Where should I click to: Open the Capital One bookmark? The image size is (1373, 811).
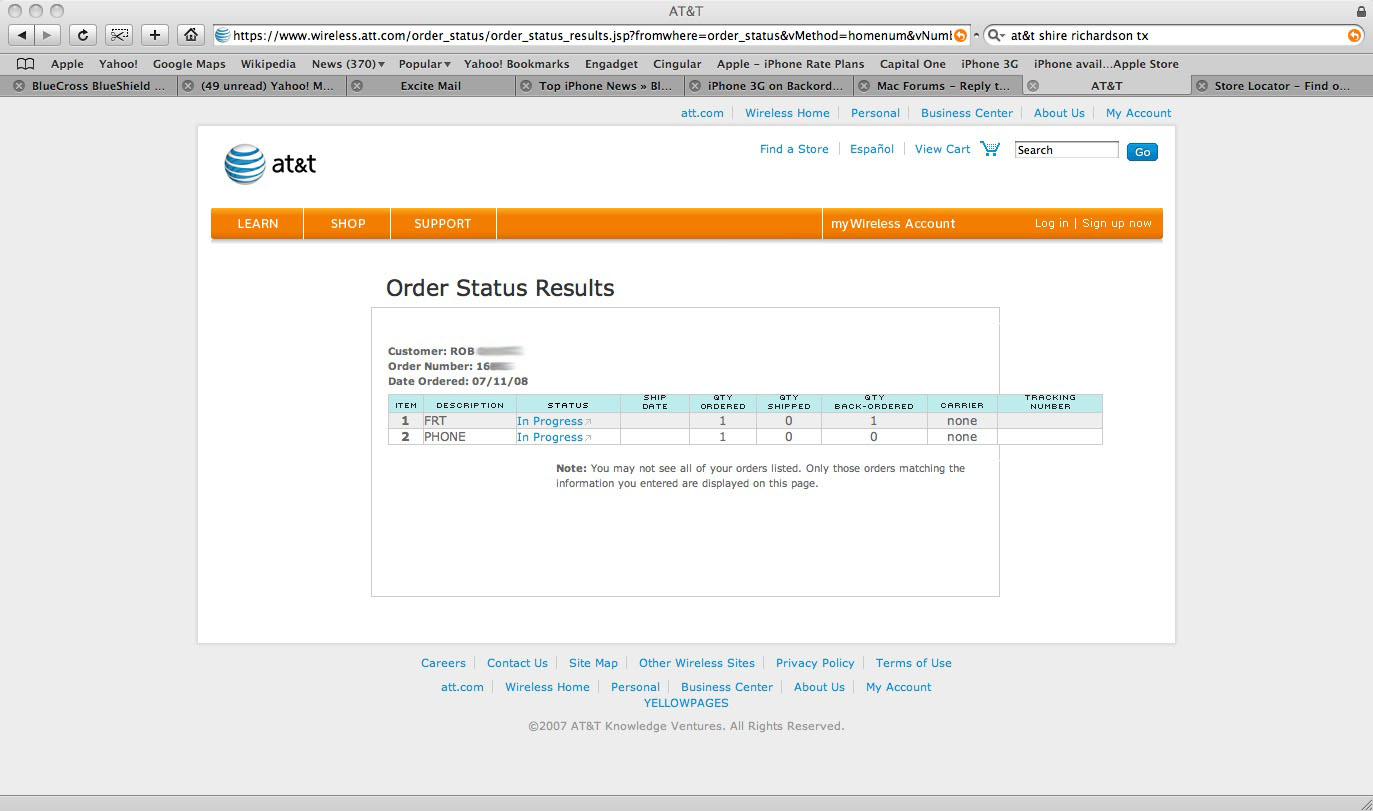click(913, 64)
